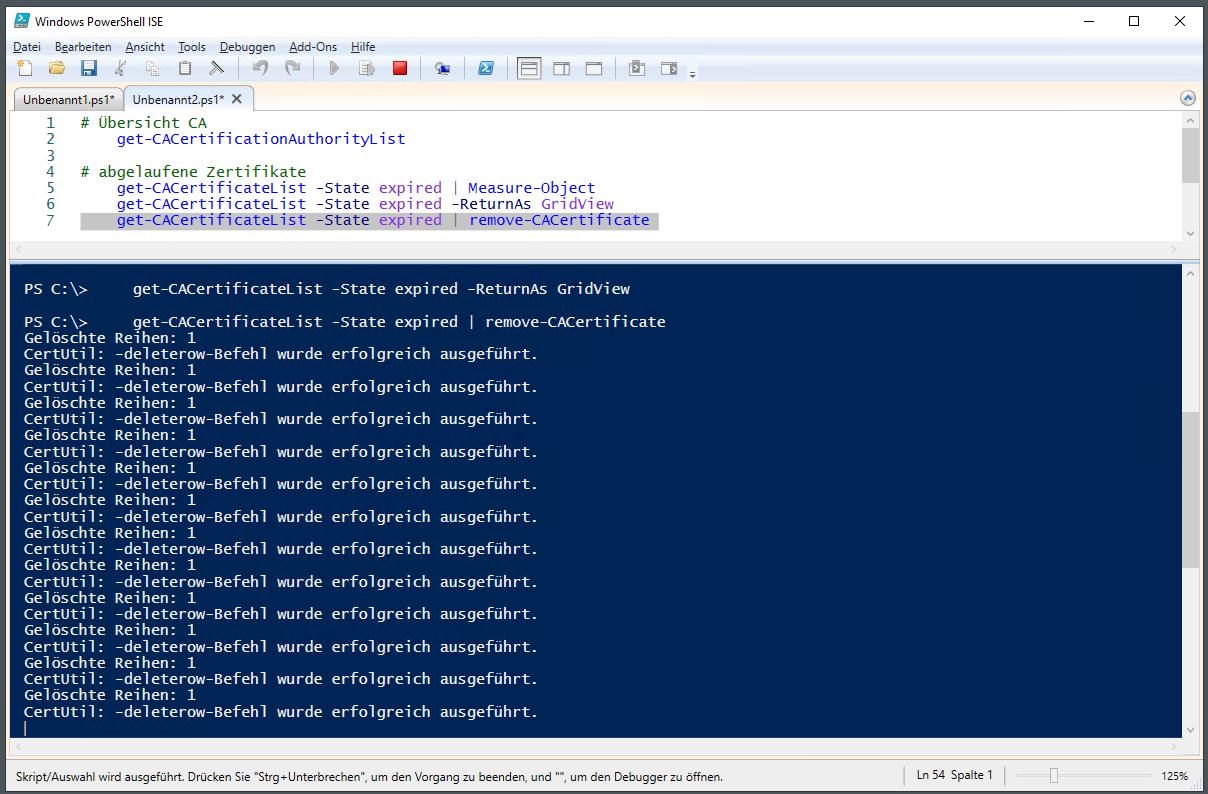The height and width of the screenshot is (794, 1208).
Task: Launch PowerShell.exe using the blue console icon
Action: [x=485, y=68]
